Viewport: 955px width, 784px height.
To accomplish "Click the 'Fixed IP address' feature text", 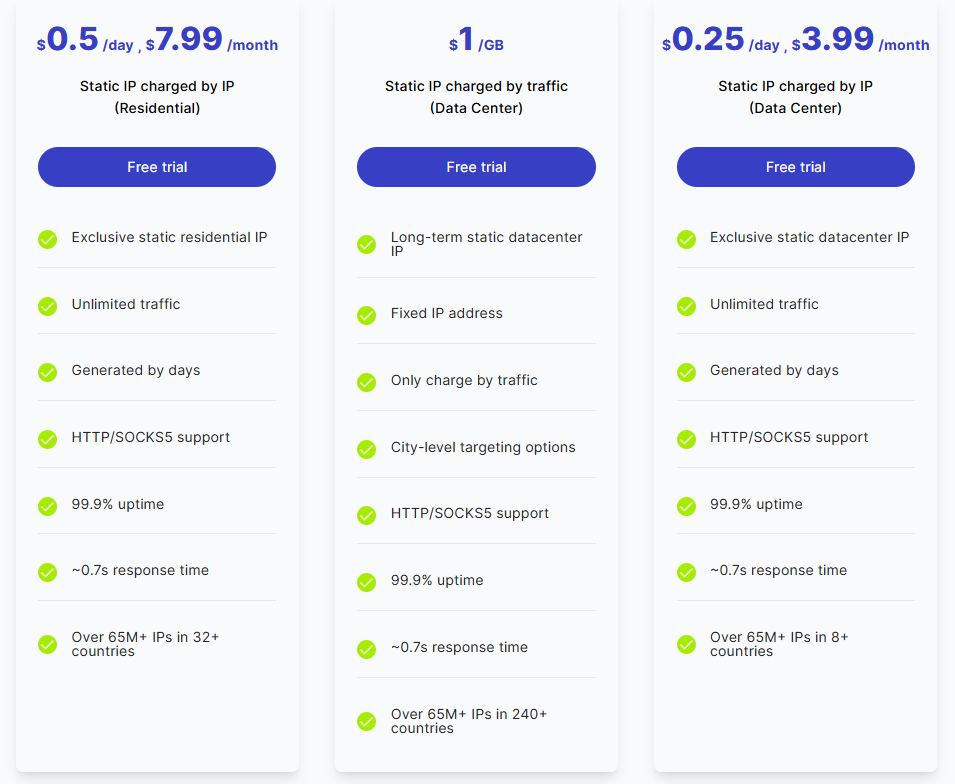I will [x=446, y=313].
